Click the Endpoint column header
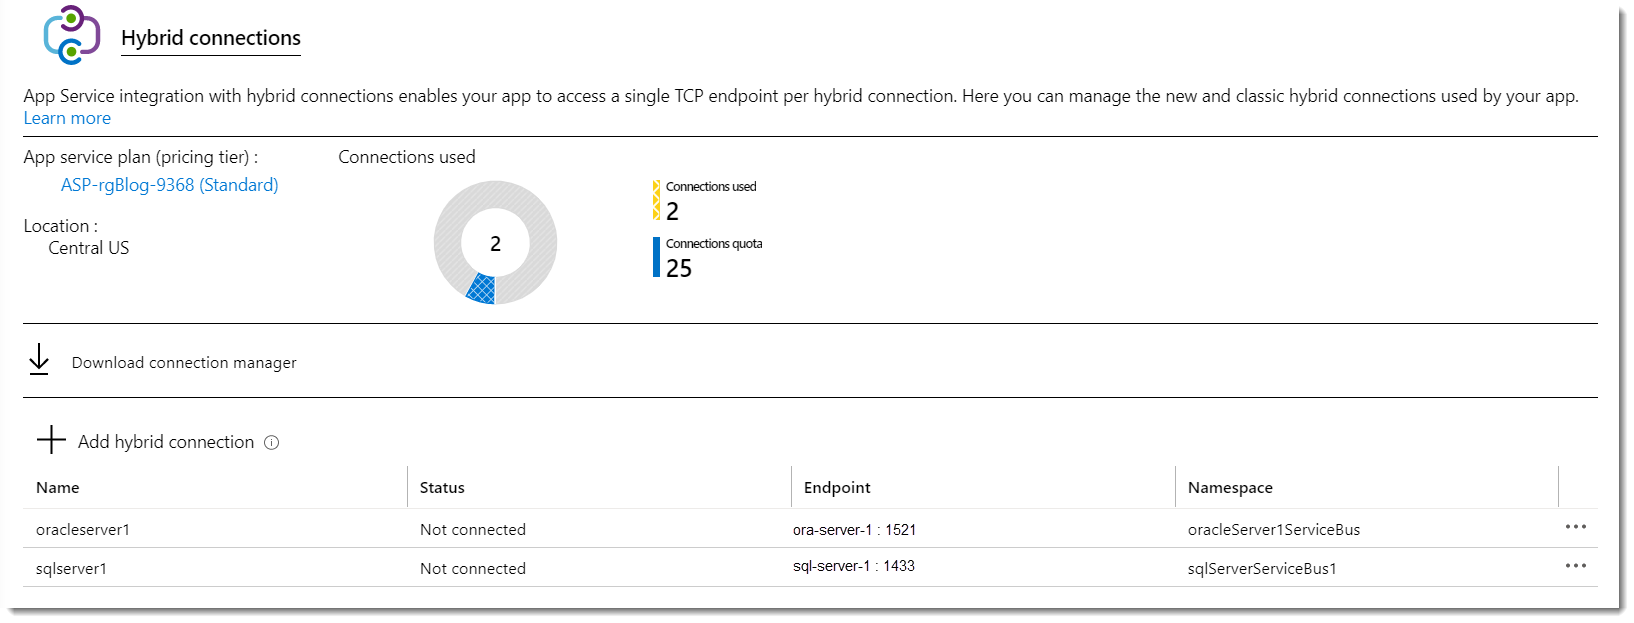The width and height of the screenshot is (1634, 623). [837, 488]
